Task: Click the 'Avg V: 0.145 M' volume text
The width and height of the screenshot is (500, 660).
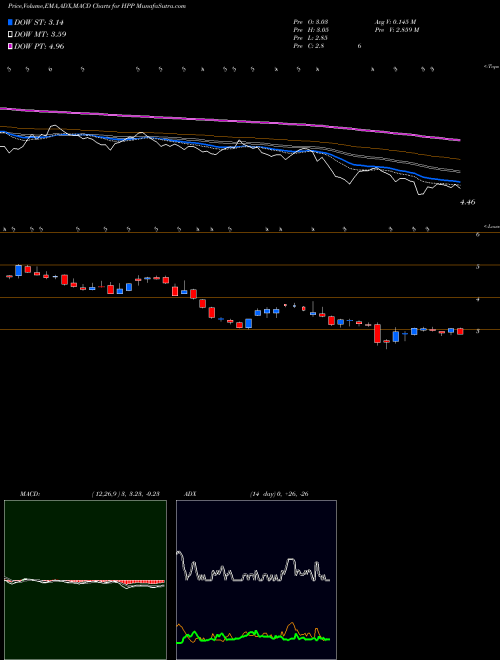Action: coord(395,21)
